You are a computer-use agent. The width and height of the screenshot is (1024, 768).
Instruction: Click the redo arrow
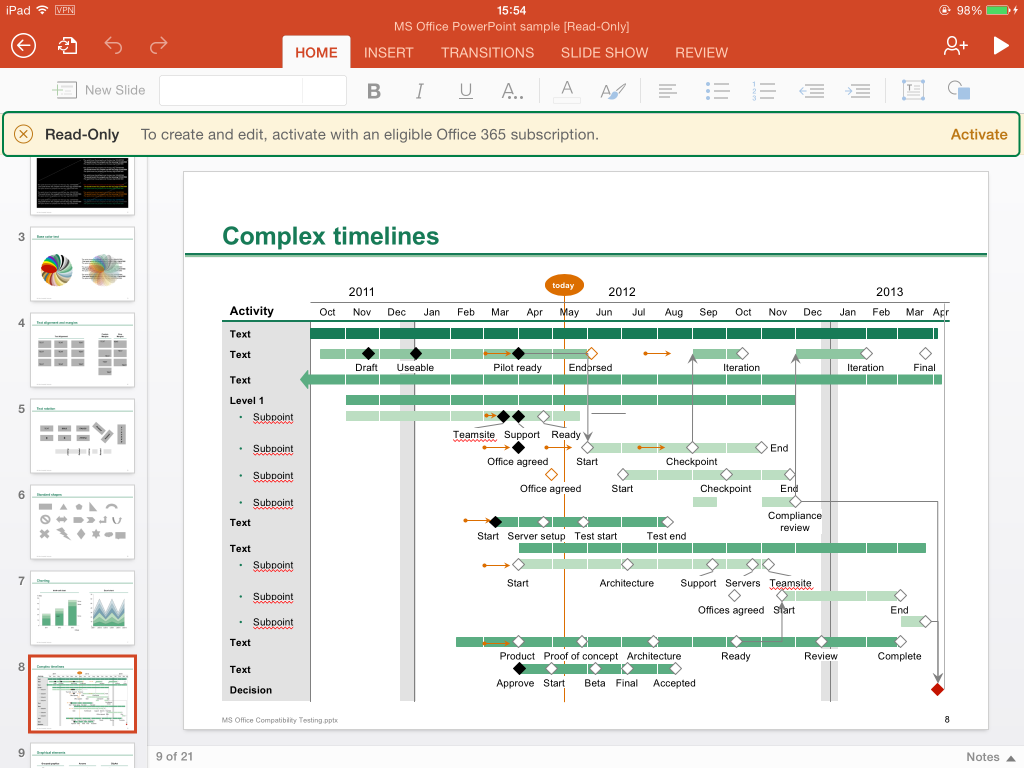(x=158, y=46)
